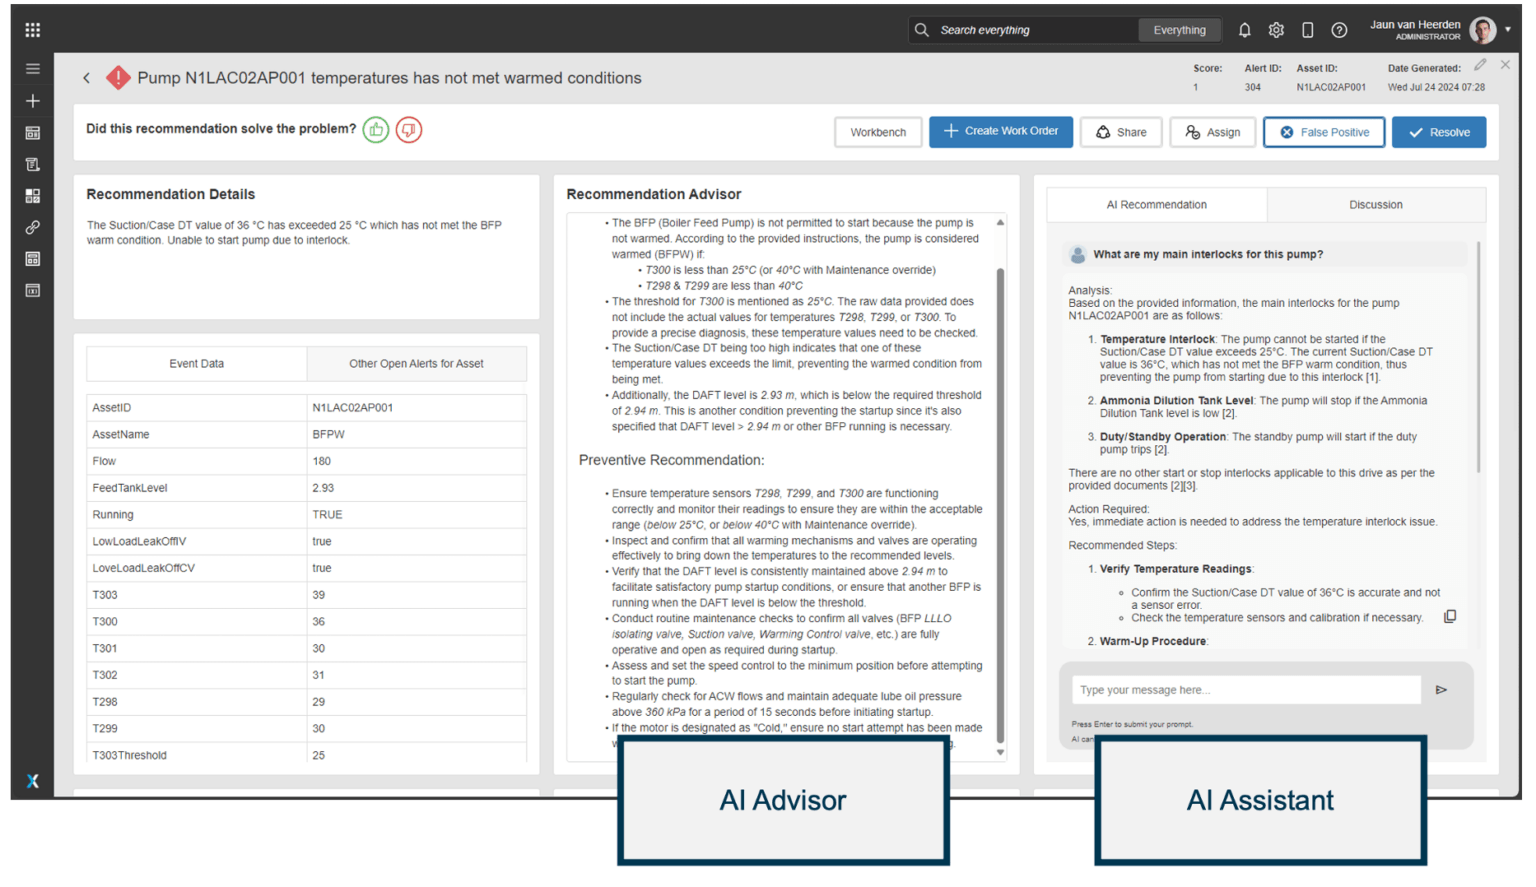
Task: Open the app launcher grid icon
Action: coord(33,30)
